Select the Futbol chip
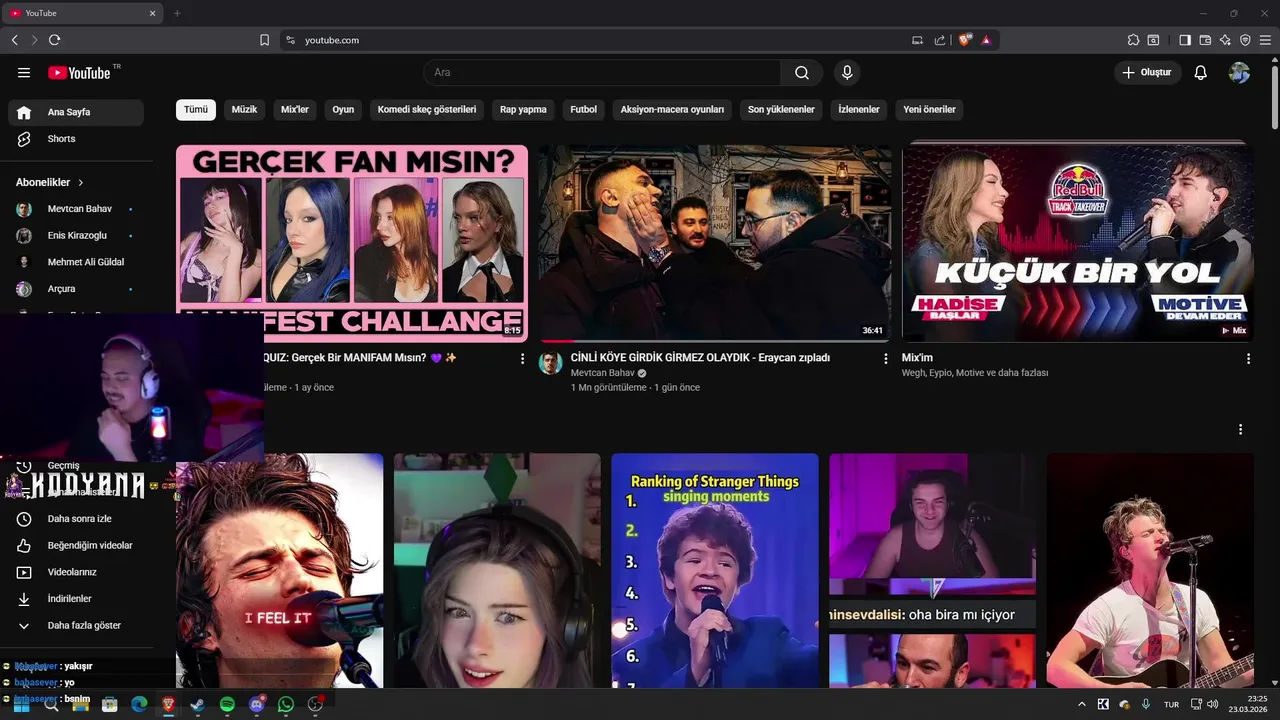 tap(584, 109)
